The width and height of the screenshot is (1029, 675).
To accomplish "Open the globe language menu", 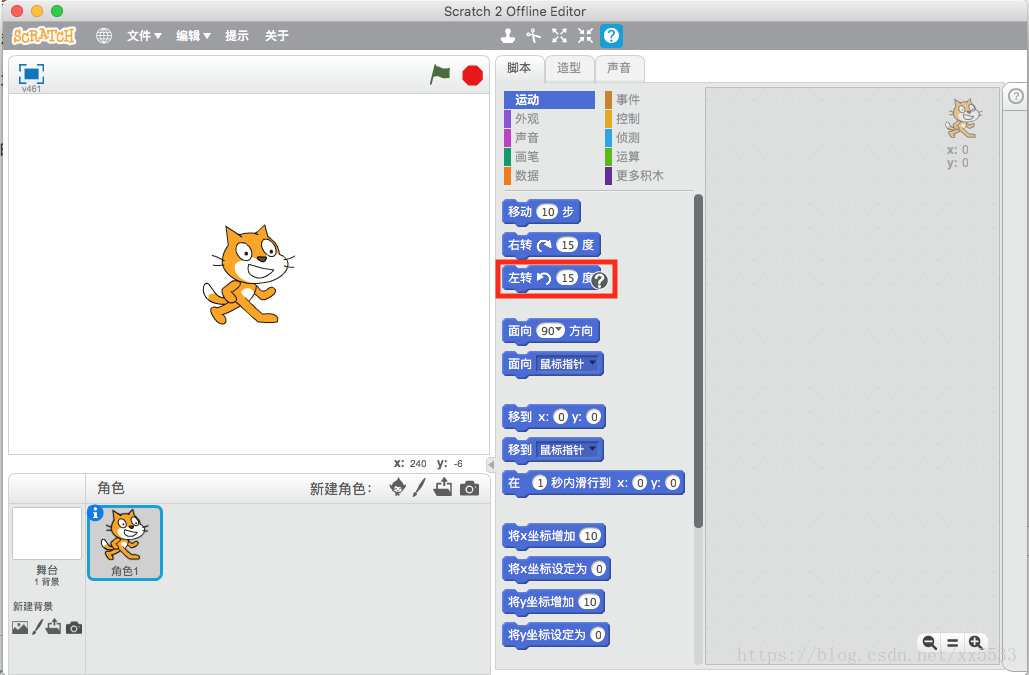I will pos(104,35).
